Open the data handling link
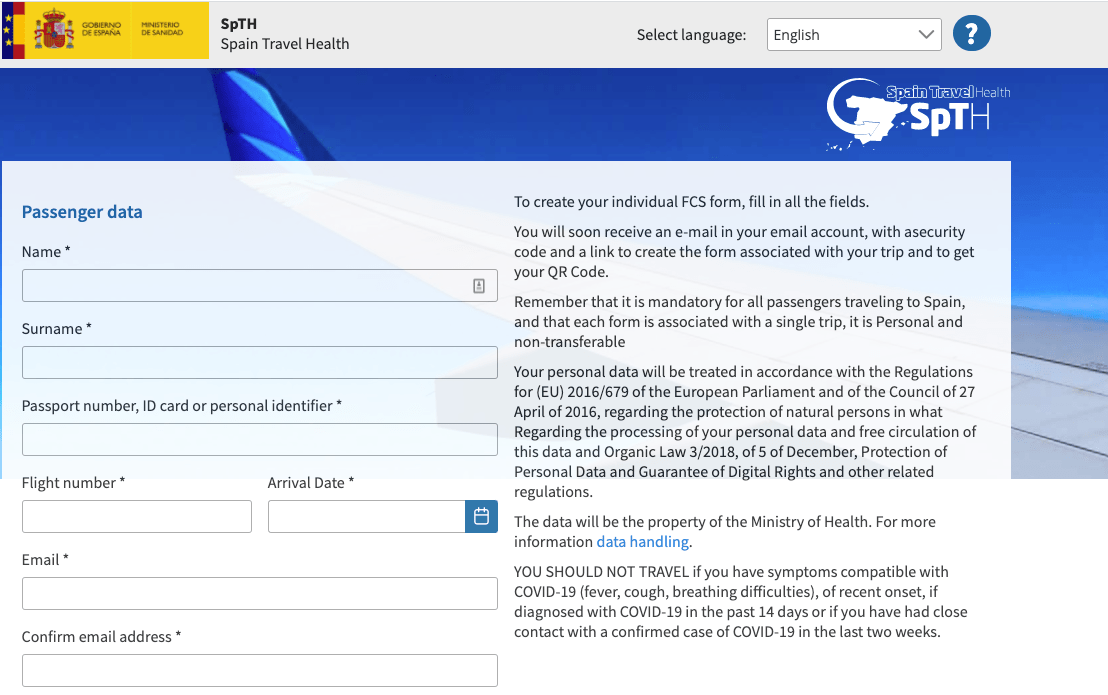Screen dimensions: 1108x695 pos(642,542)
